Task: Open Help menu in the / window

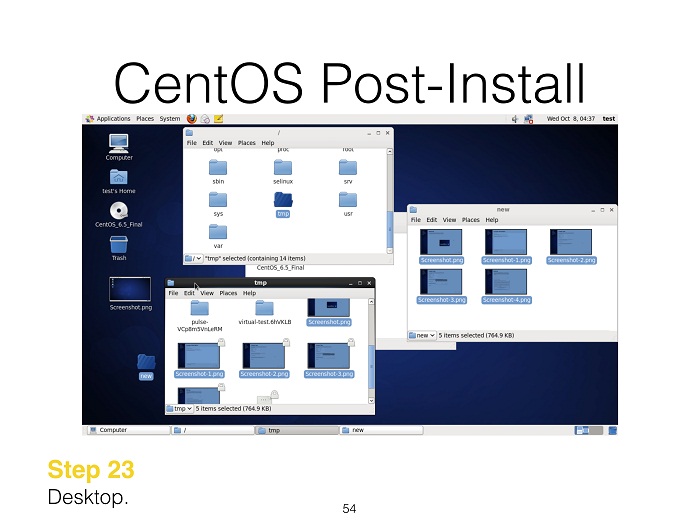Action: [x=267, y=143]
